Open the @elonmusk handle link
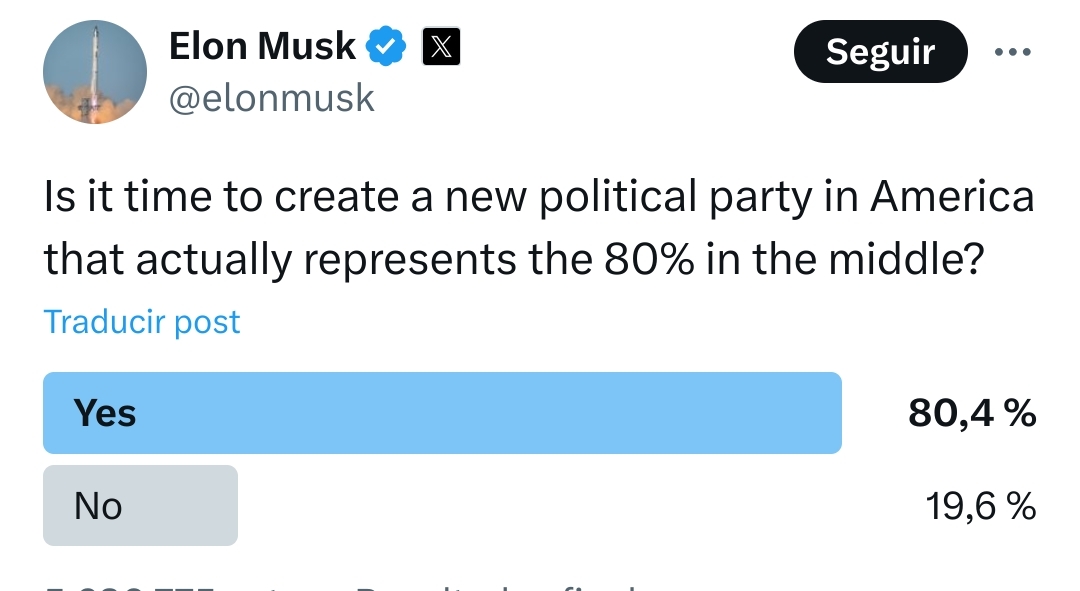 271,98
